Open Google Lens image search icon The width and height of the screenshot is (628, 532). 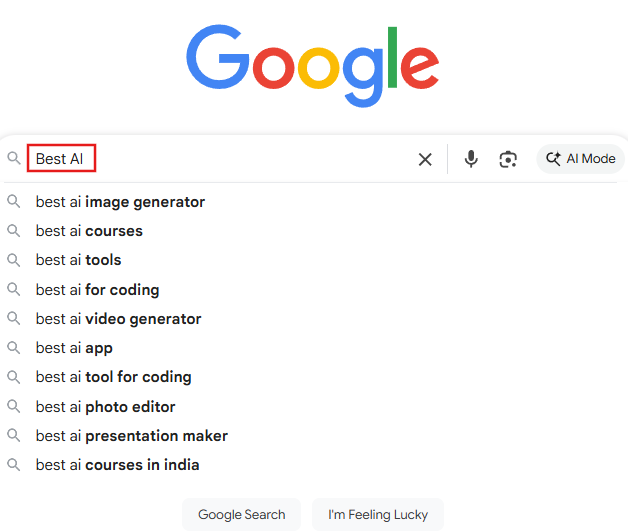tap(508, 159)
